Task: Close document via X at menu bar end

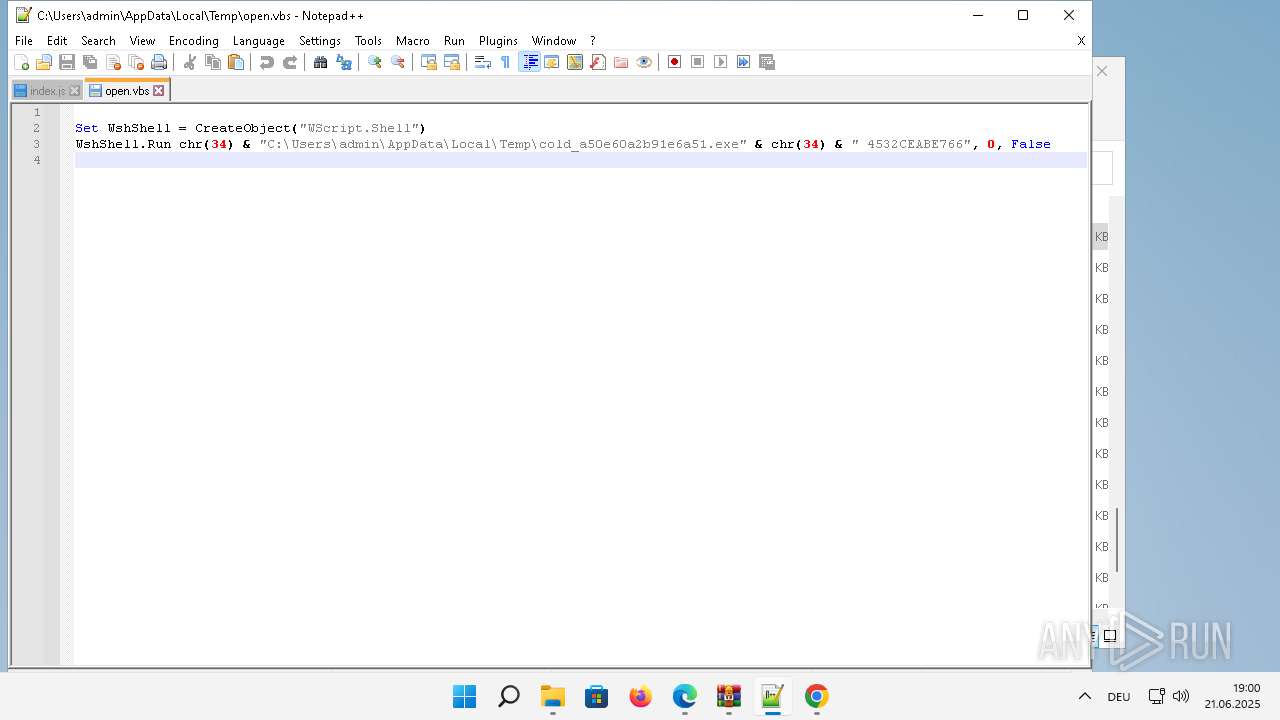Action: click(1081, 41)
